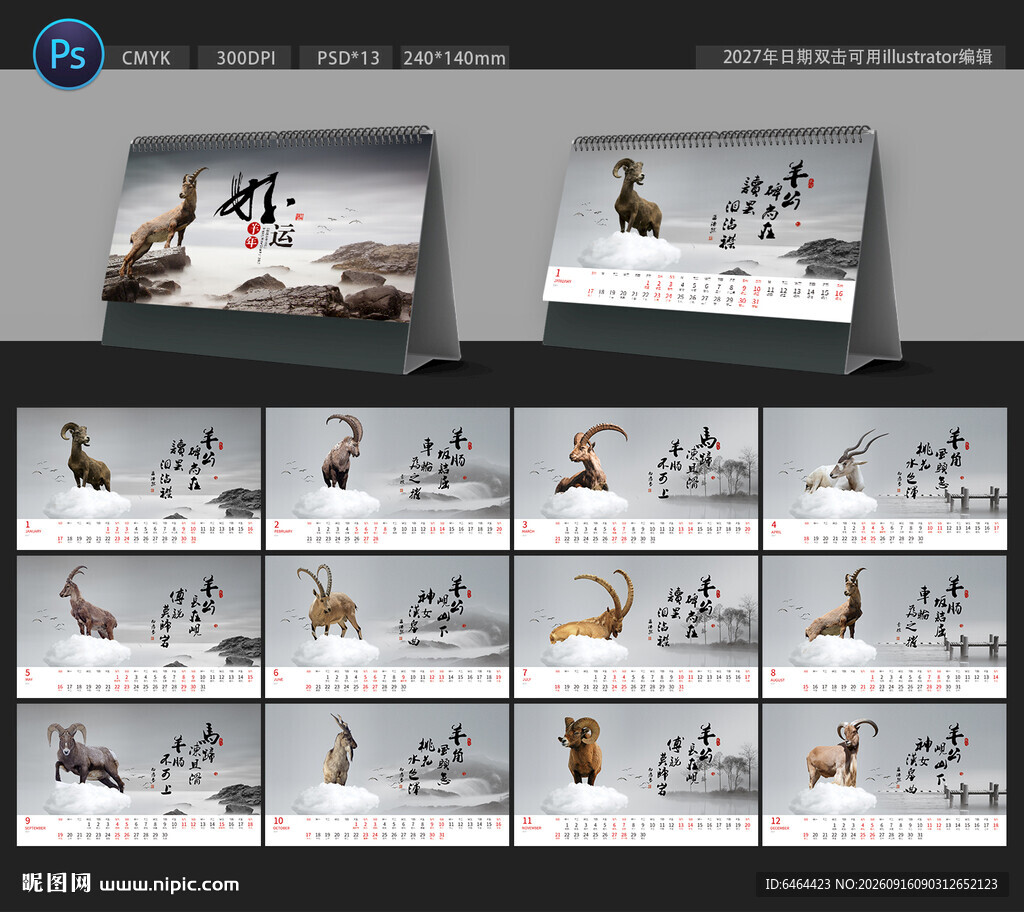
Task: Open the month 11 November calendar page
Action: click(636, 775)
